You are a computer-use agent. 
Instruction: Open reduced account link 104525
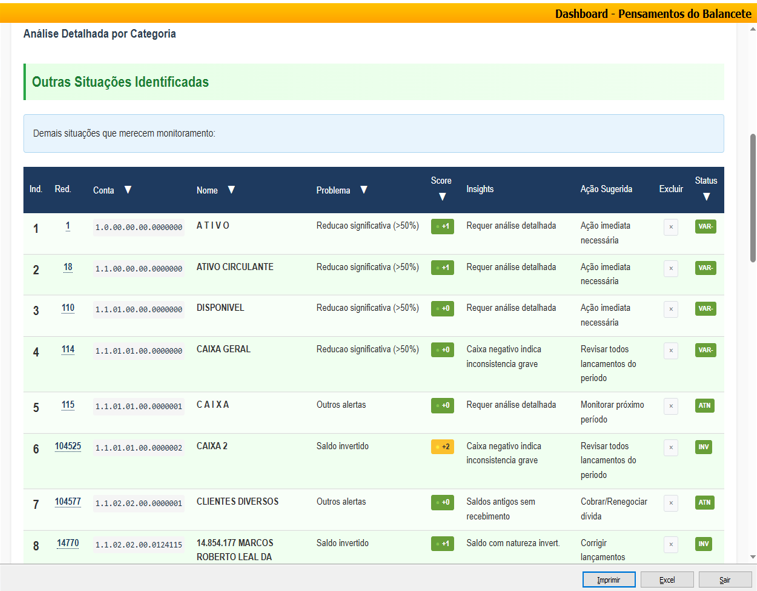[x=68, y=447]
